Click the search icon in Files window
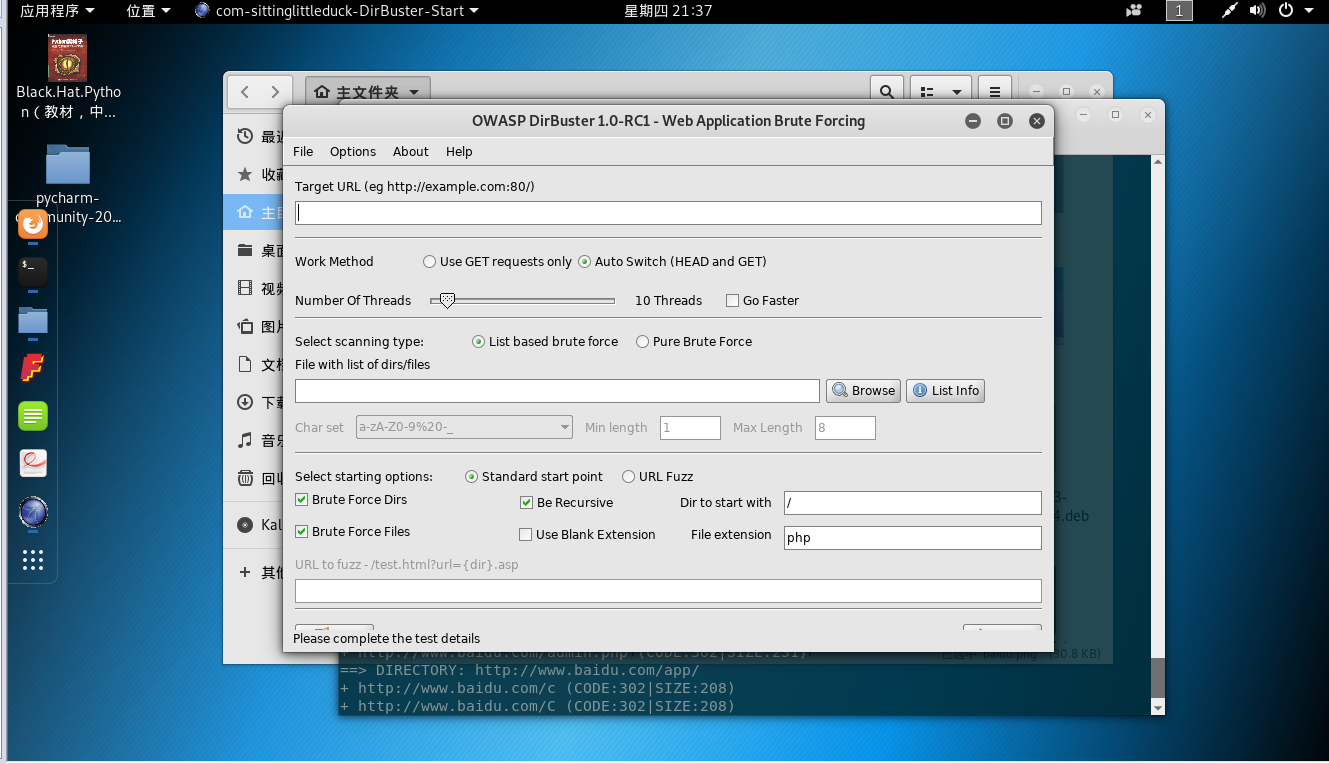The height and width of the screenshot is (764, 1329). (x=887, y=91)
